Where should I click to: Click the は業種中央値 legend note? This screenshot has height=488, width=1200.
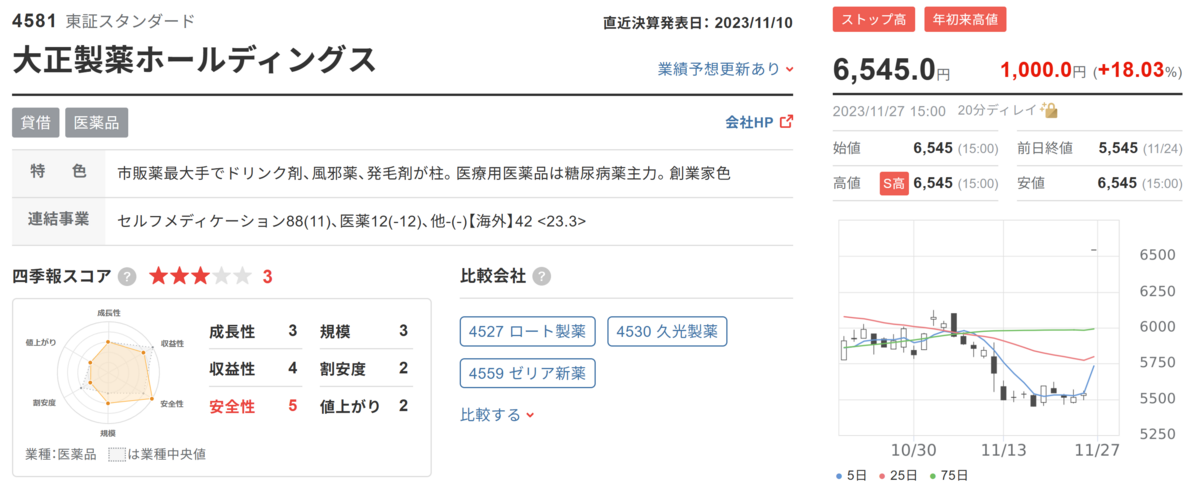(x=157, y=454)
